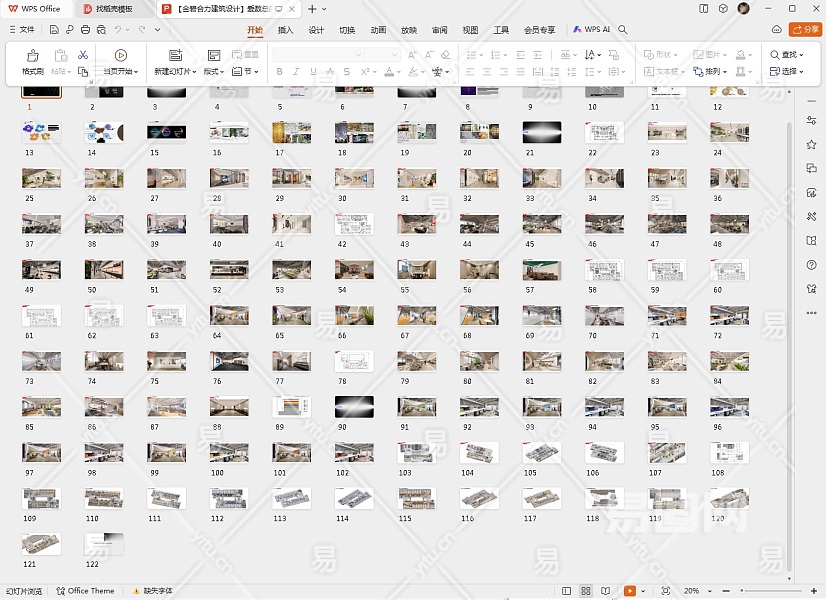Expand the 版式 layout dropdown
The width and height of the screenshot is (826, 600).
click(x=214, y=72)
